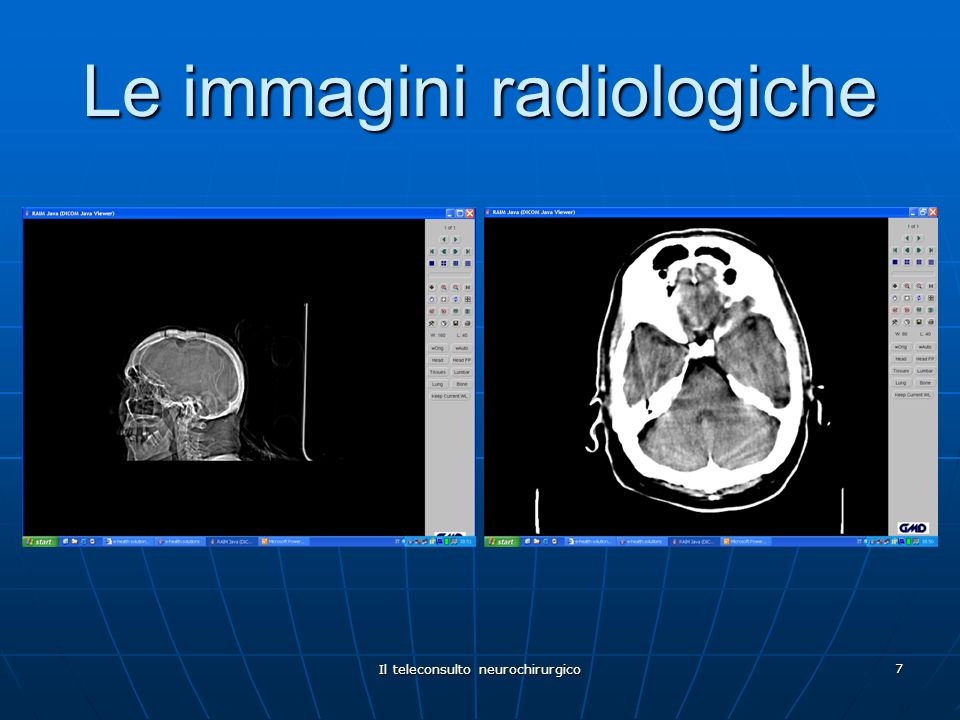960x720 pixels.
Task: Play backward in right viewer panel
Action: [x=907, y=250]
